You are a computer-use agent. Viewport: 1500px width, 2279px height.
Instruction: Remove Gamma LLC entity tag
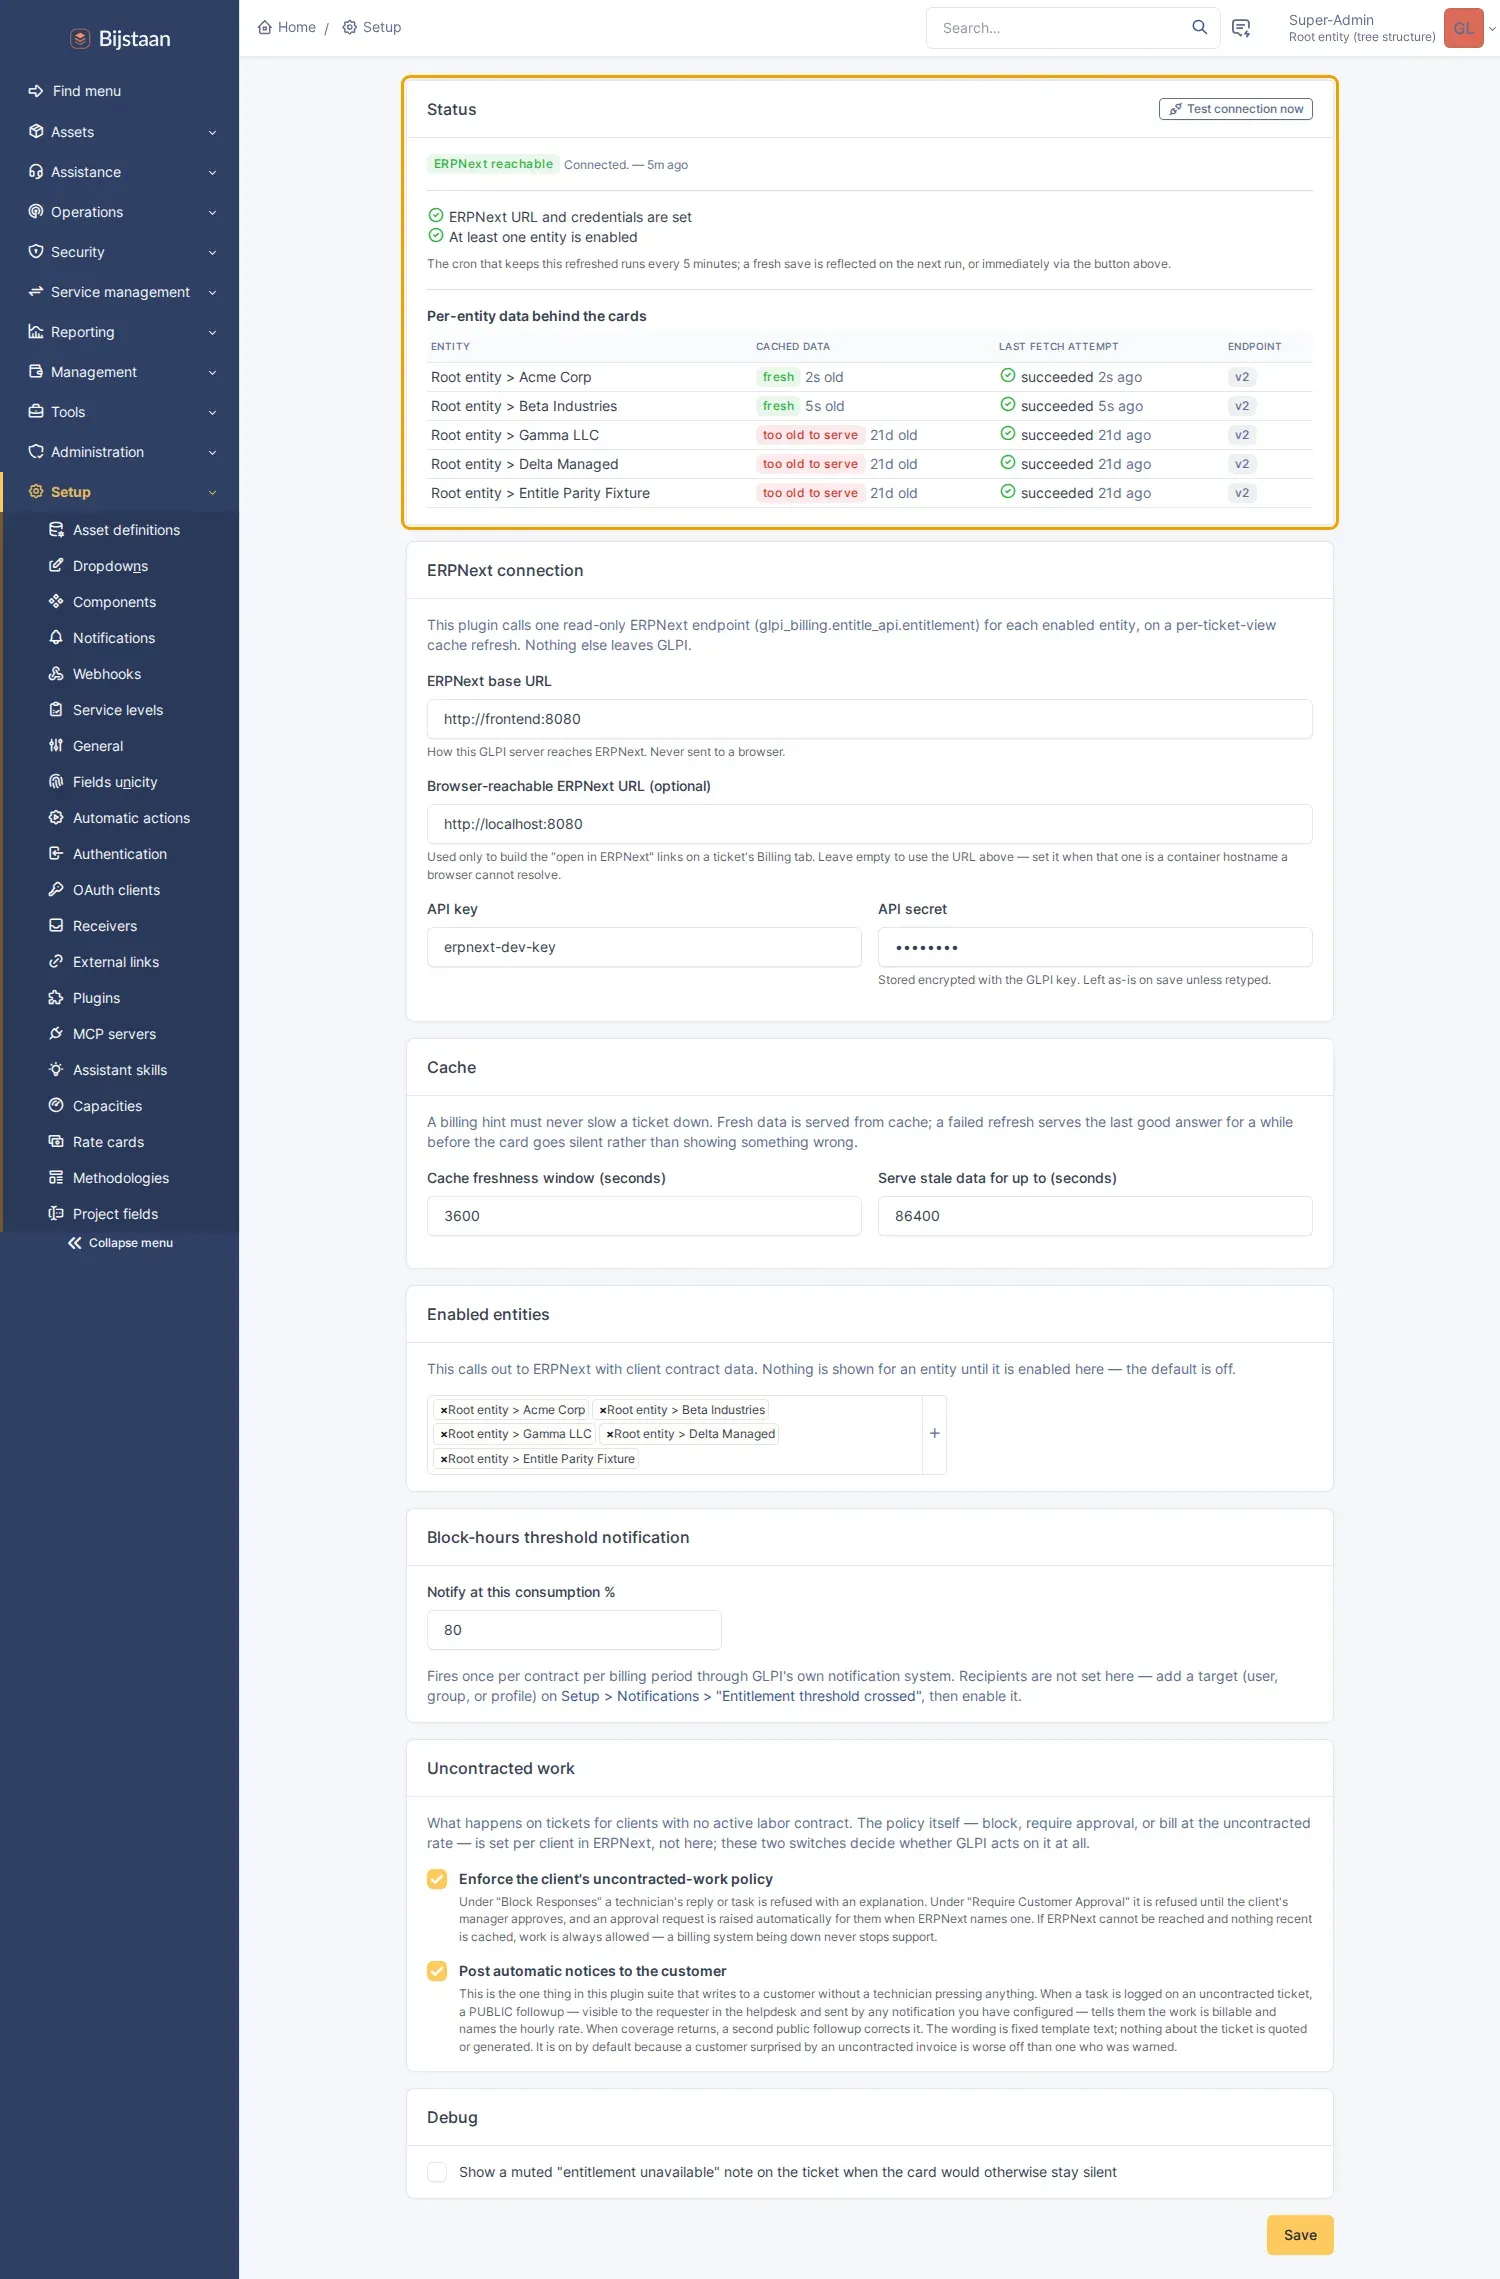click(443, 1434)
